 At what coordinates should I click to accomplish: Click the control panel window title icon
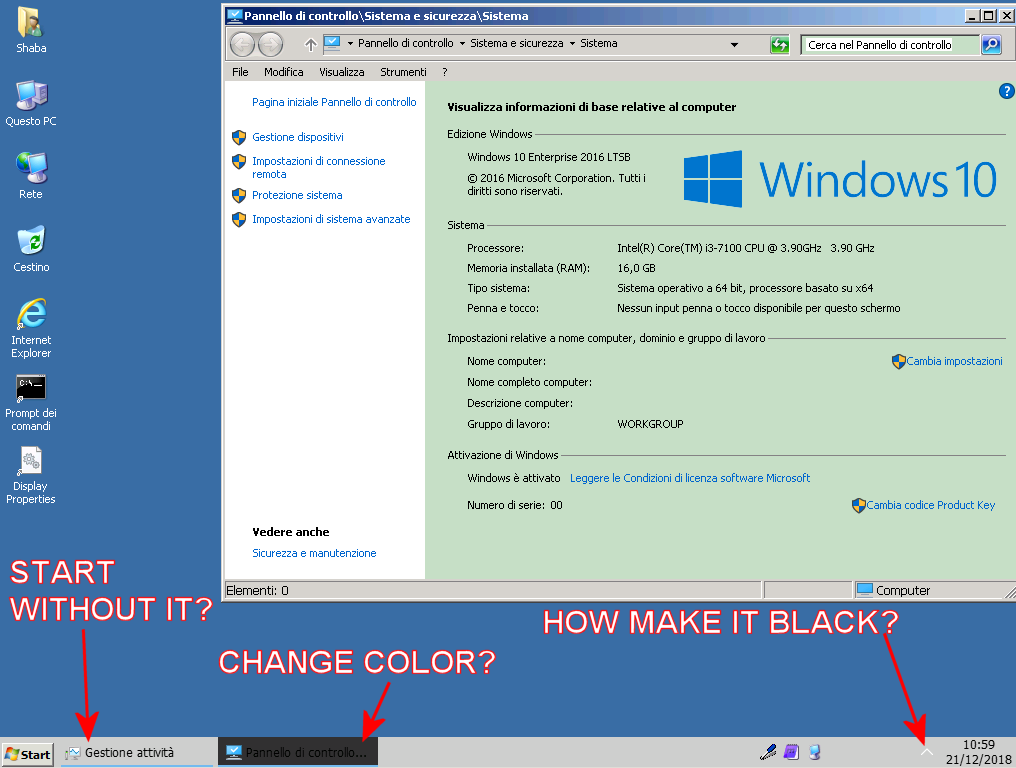(x=235, y=16)
